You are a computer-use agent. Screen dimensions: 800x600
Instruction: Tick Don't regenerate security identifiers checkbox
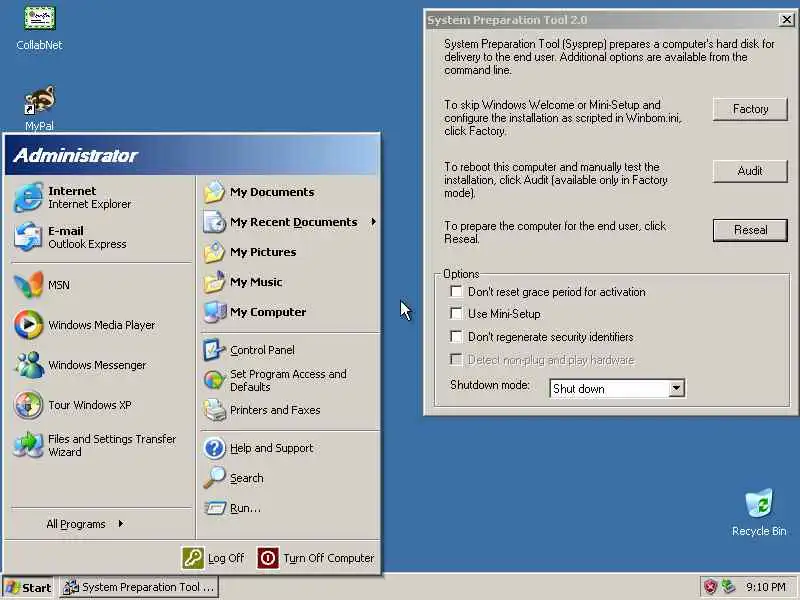click(456, 336)
